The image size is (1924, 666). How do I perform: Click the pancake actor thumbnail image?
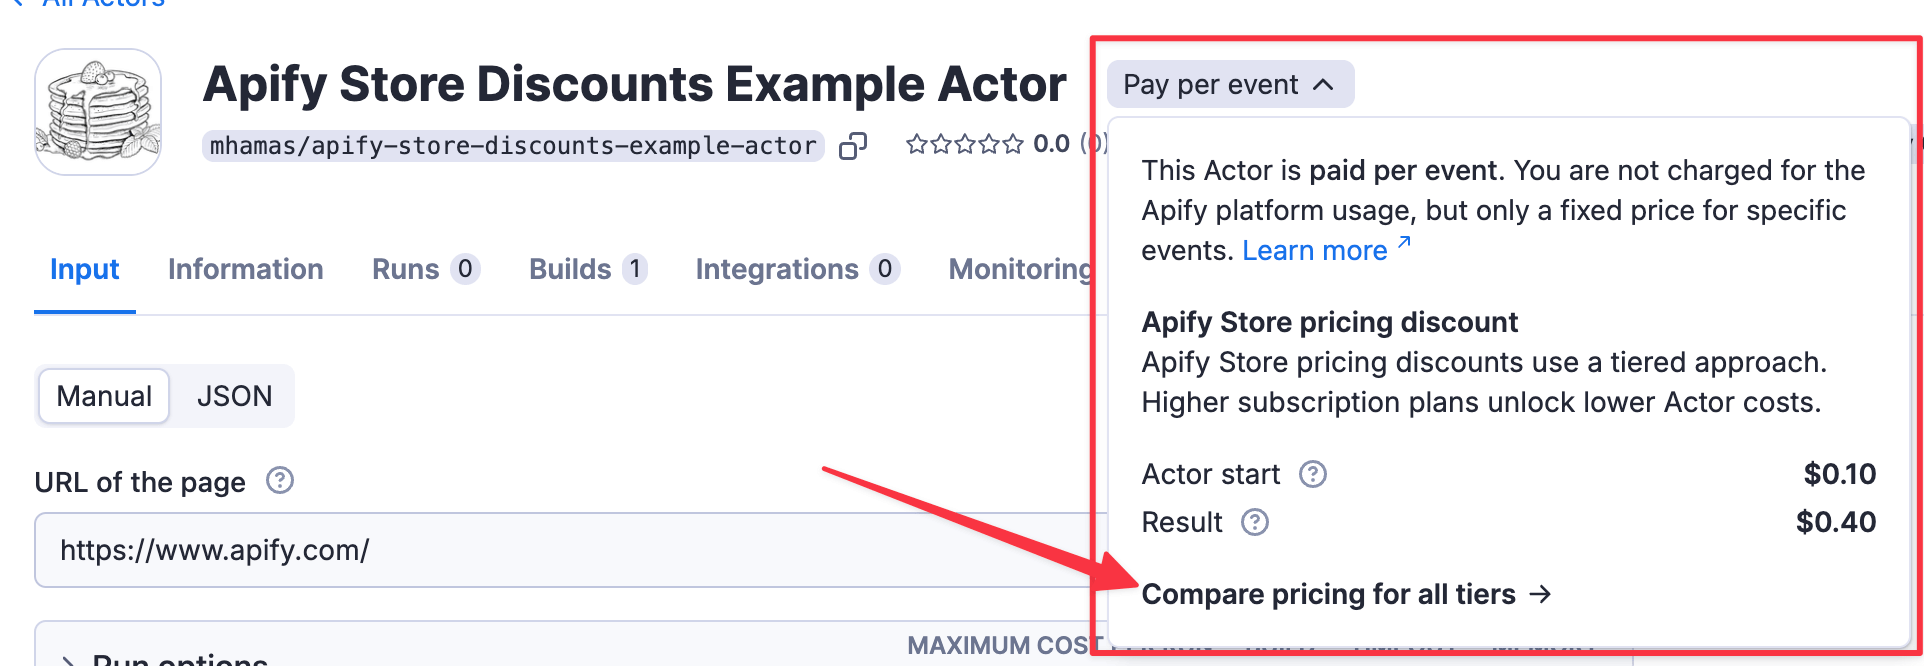tap(97, 110)
